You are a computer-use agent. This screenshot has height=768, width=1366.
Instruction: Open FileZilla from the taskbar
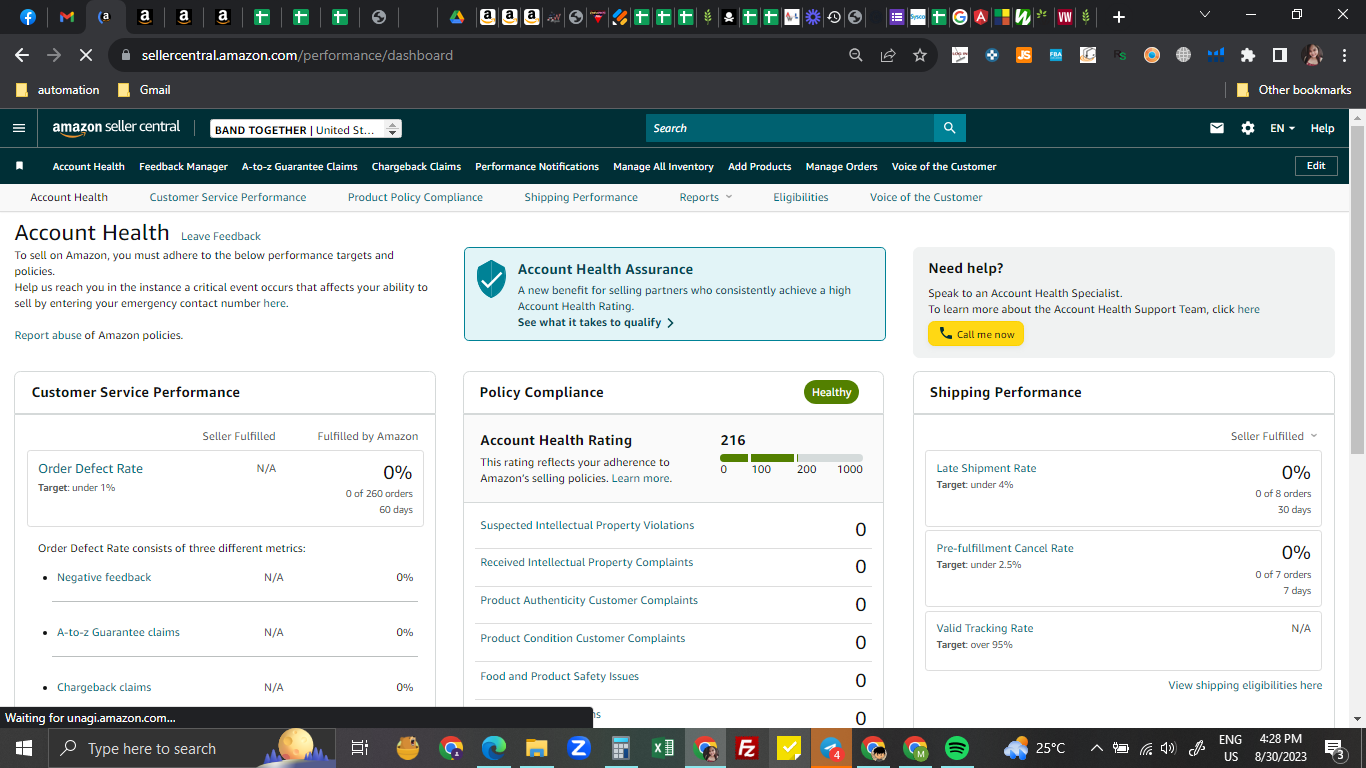(746, 748)
